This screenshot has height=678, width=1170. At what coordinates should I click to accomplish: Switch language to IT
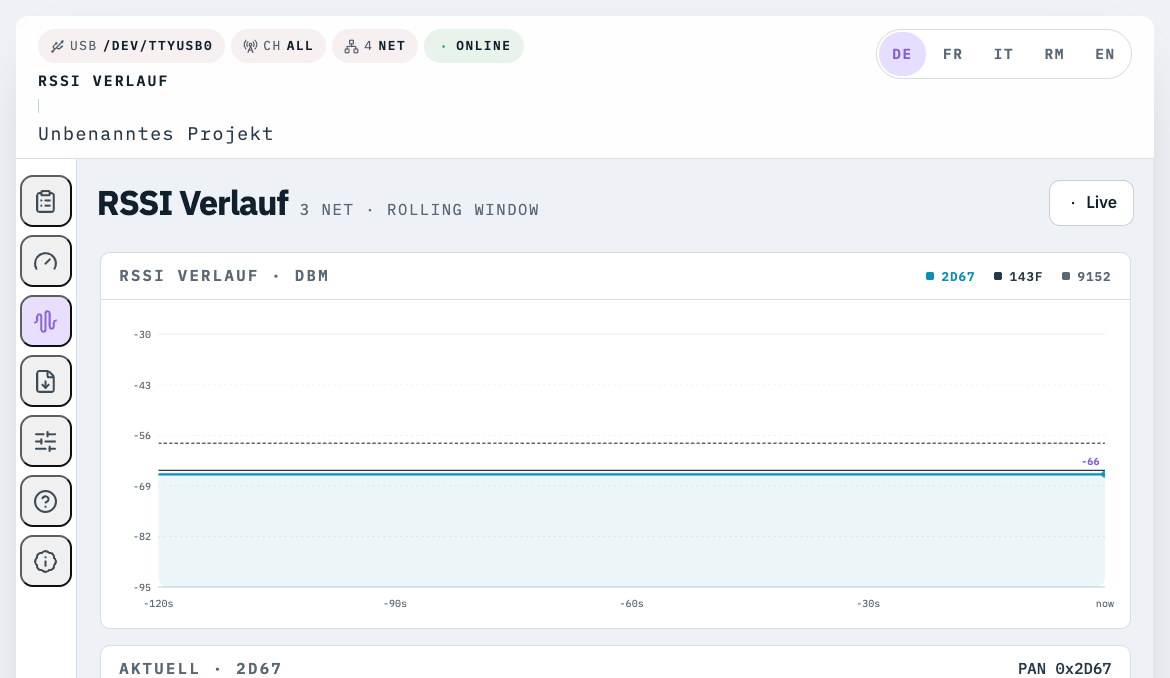click(x=1004, y=54)
